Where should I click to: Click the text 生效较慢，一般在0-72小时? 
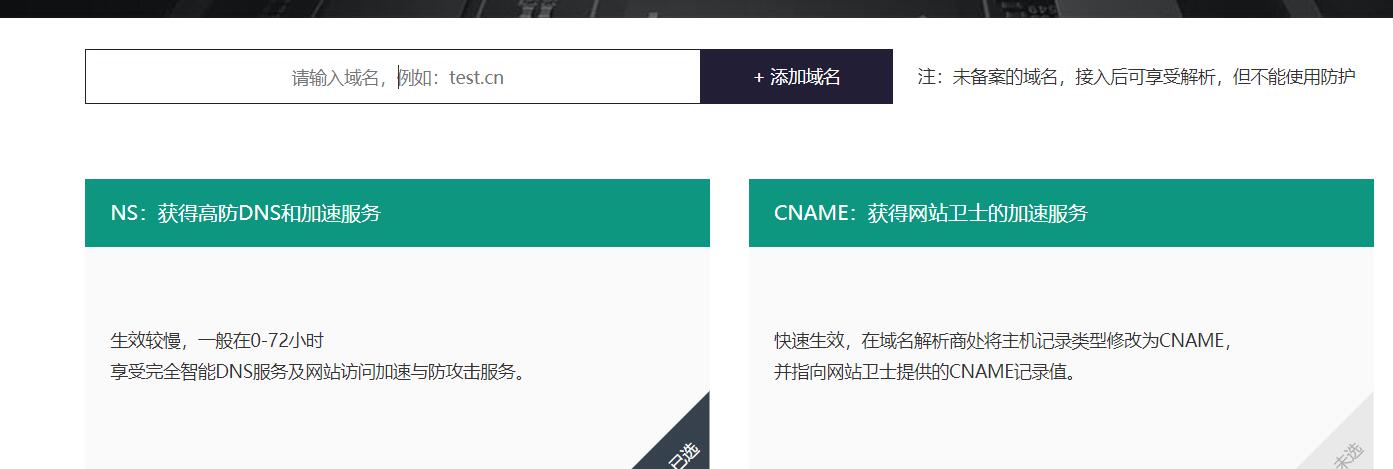click(x=217, y=341)
